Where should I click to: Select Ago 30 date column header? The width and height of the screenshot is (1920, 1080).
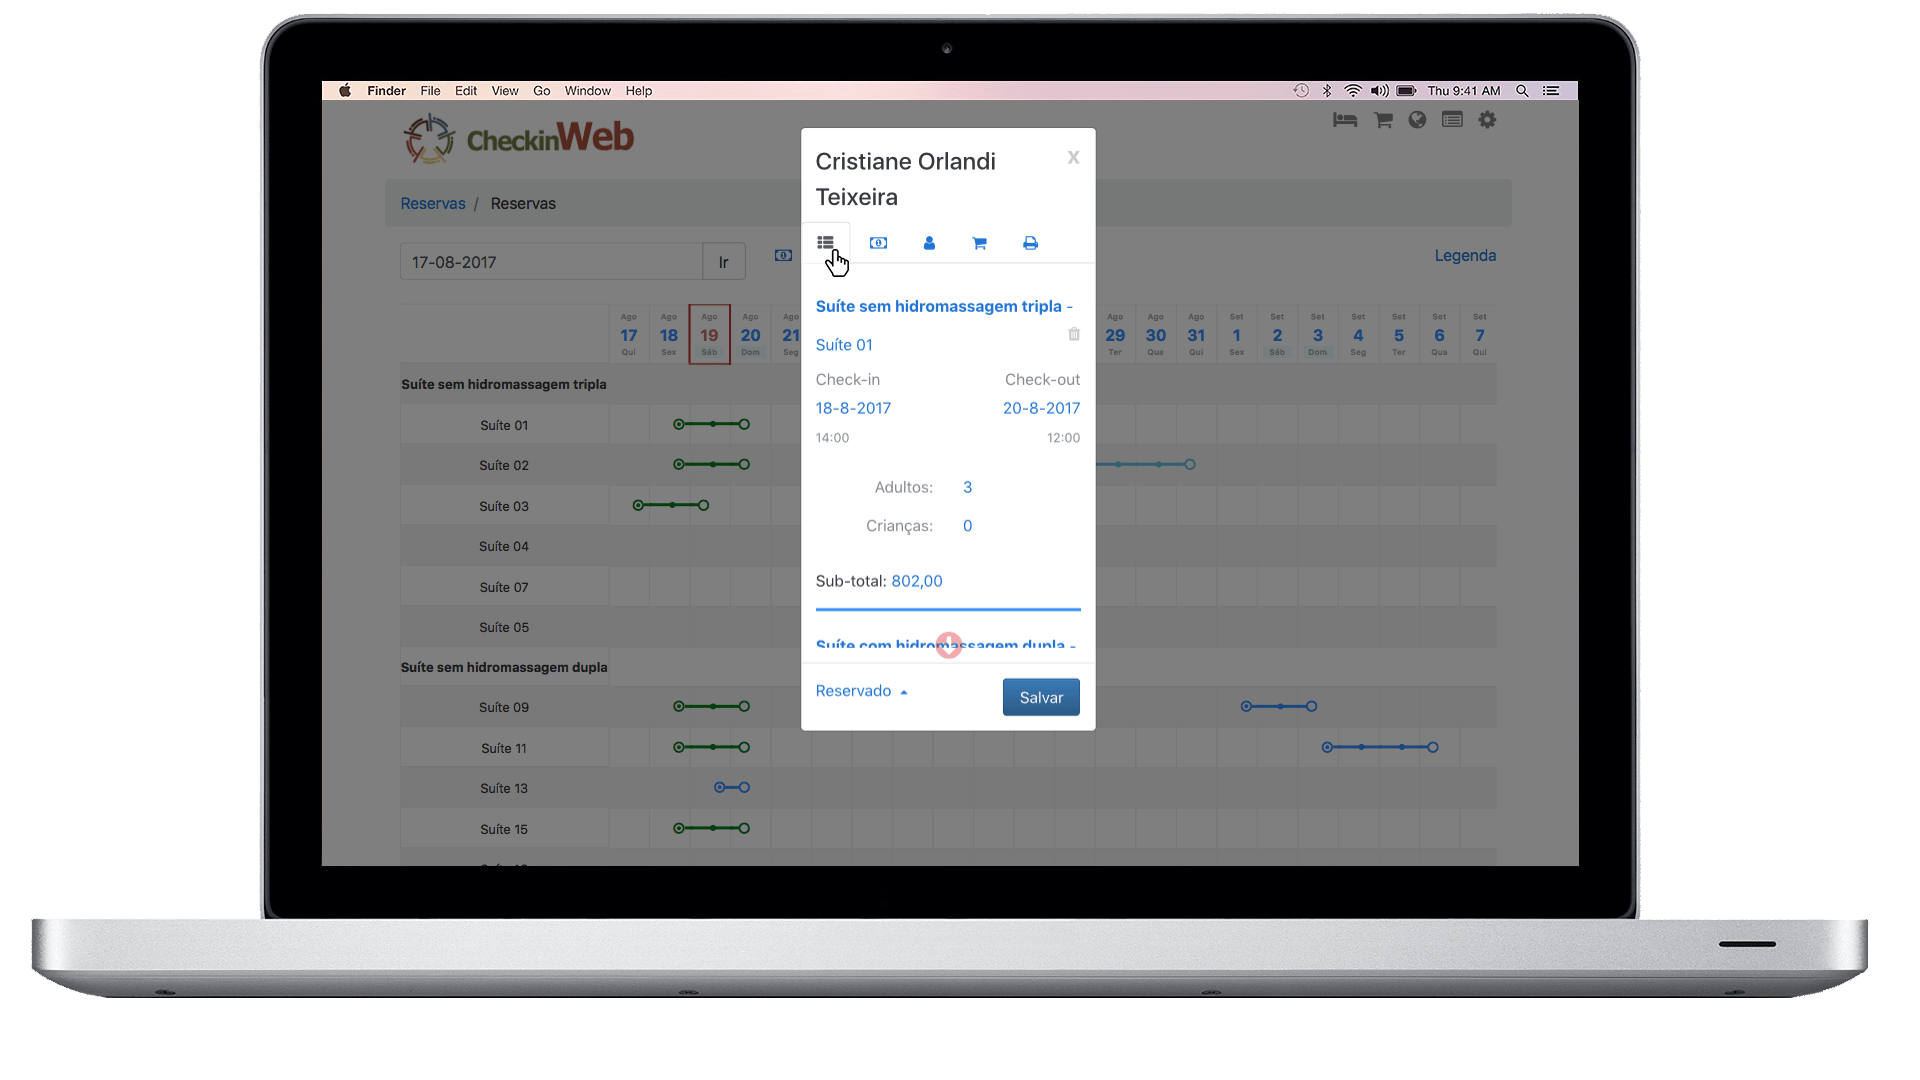(x=1156, y=334)
